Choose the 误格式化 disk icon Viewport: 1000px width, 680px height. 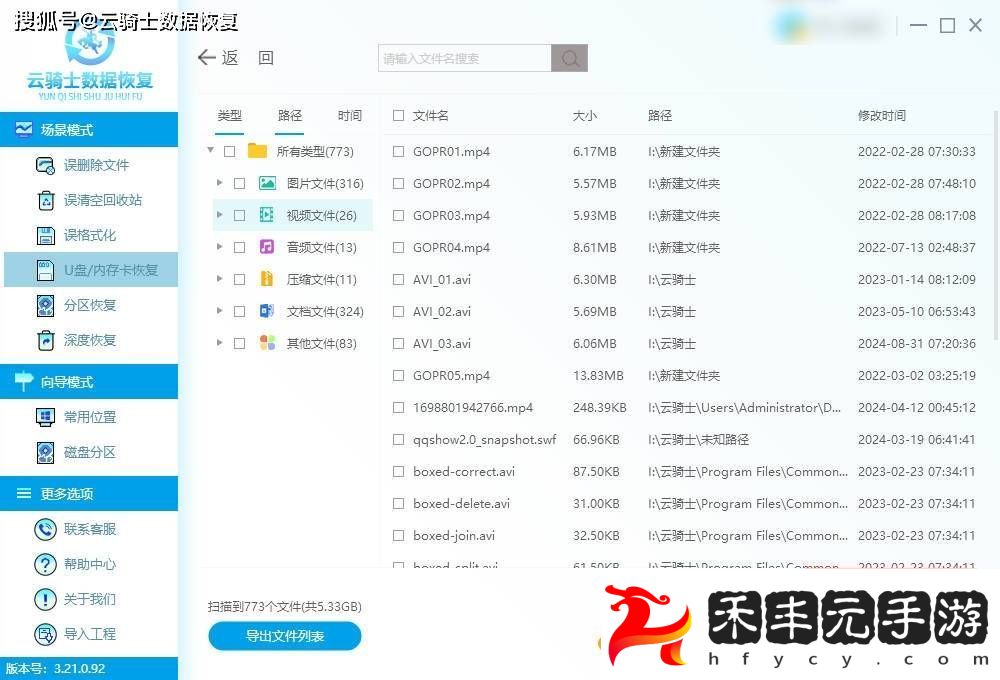pos(45,235)
